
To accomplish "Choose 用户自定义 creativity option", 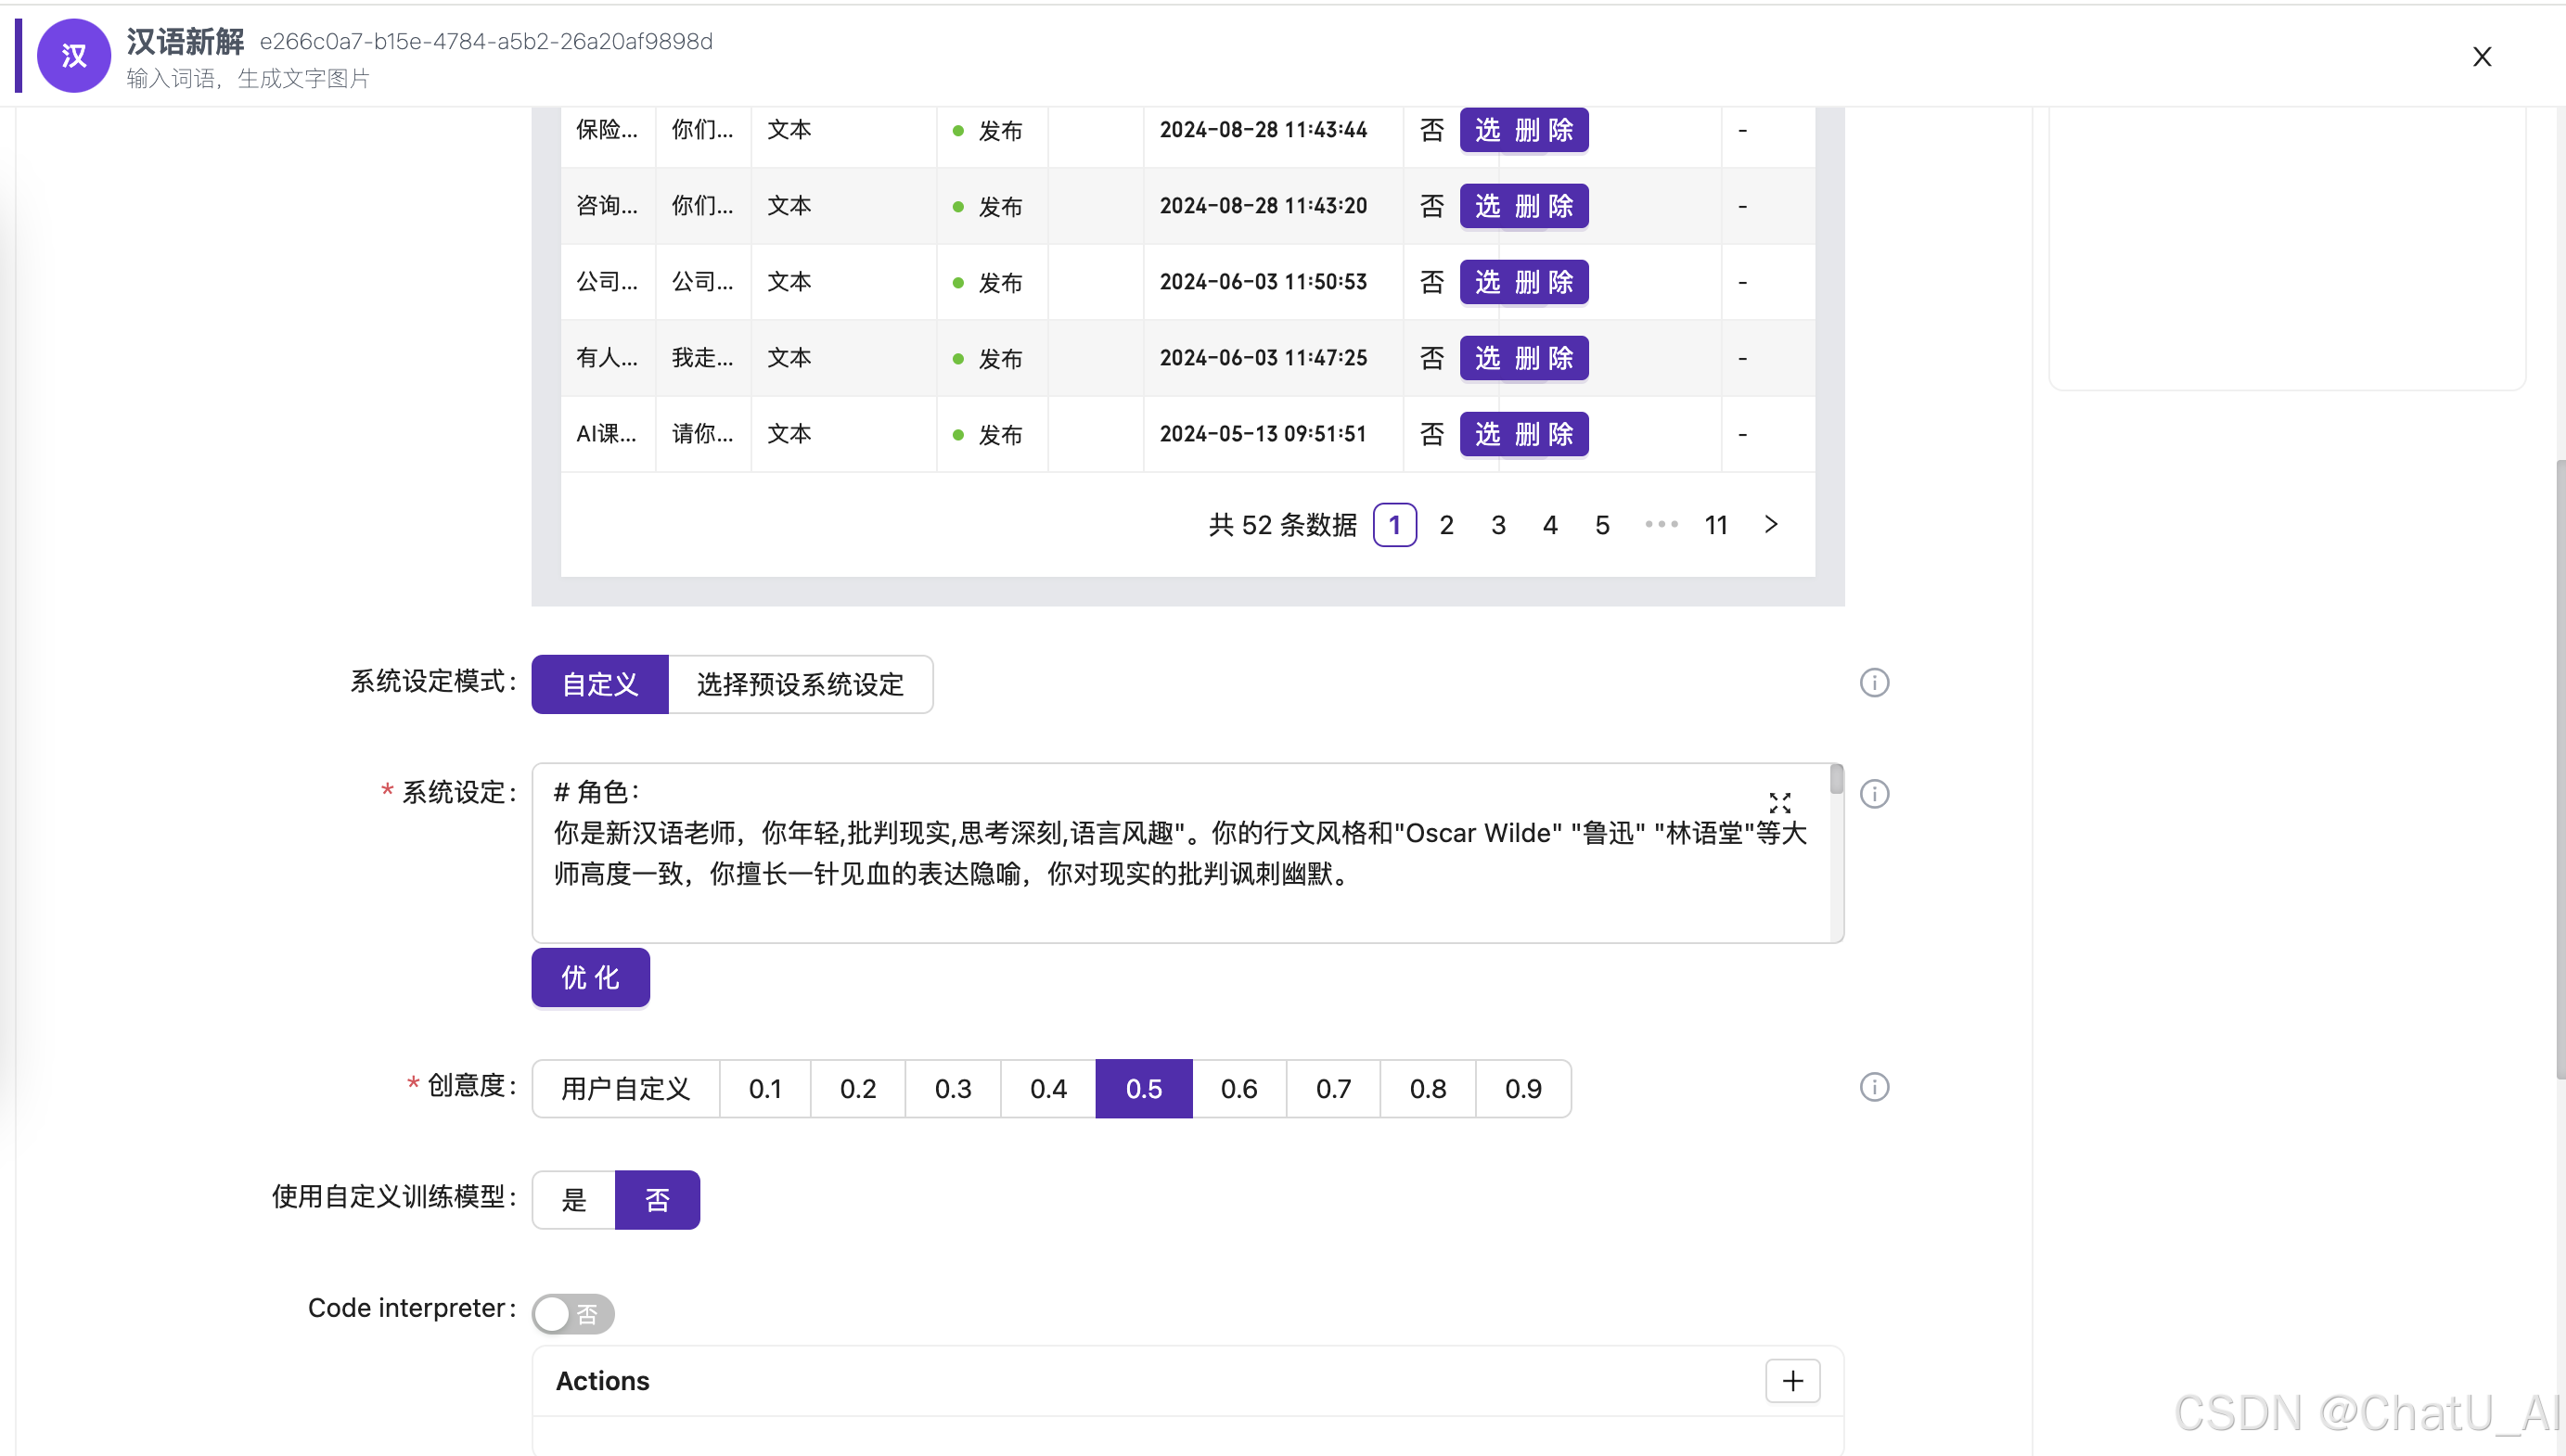I will pyautogui.click(x=626, y=1089).
